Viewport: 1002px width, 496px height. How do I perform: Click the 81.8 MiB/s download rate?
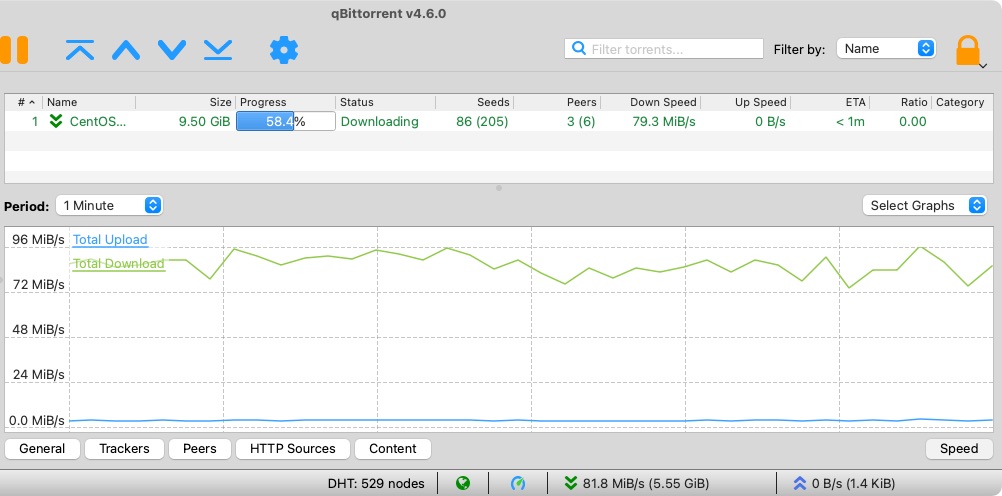[x=645, y=484]
